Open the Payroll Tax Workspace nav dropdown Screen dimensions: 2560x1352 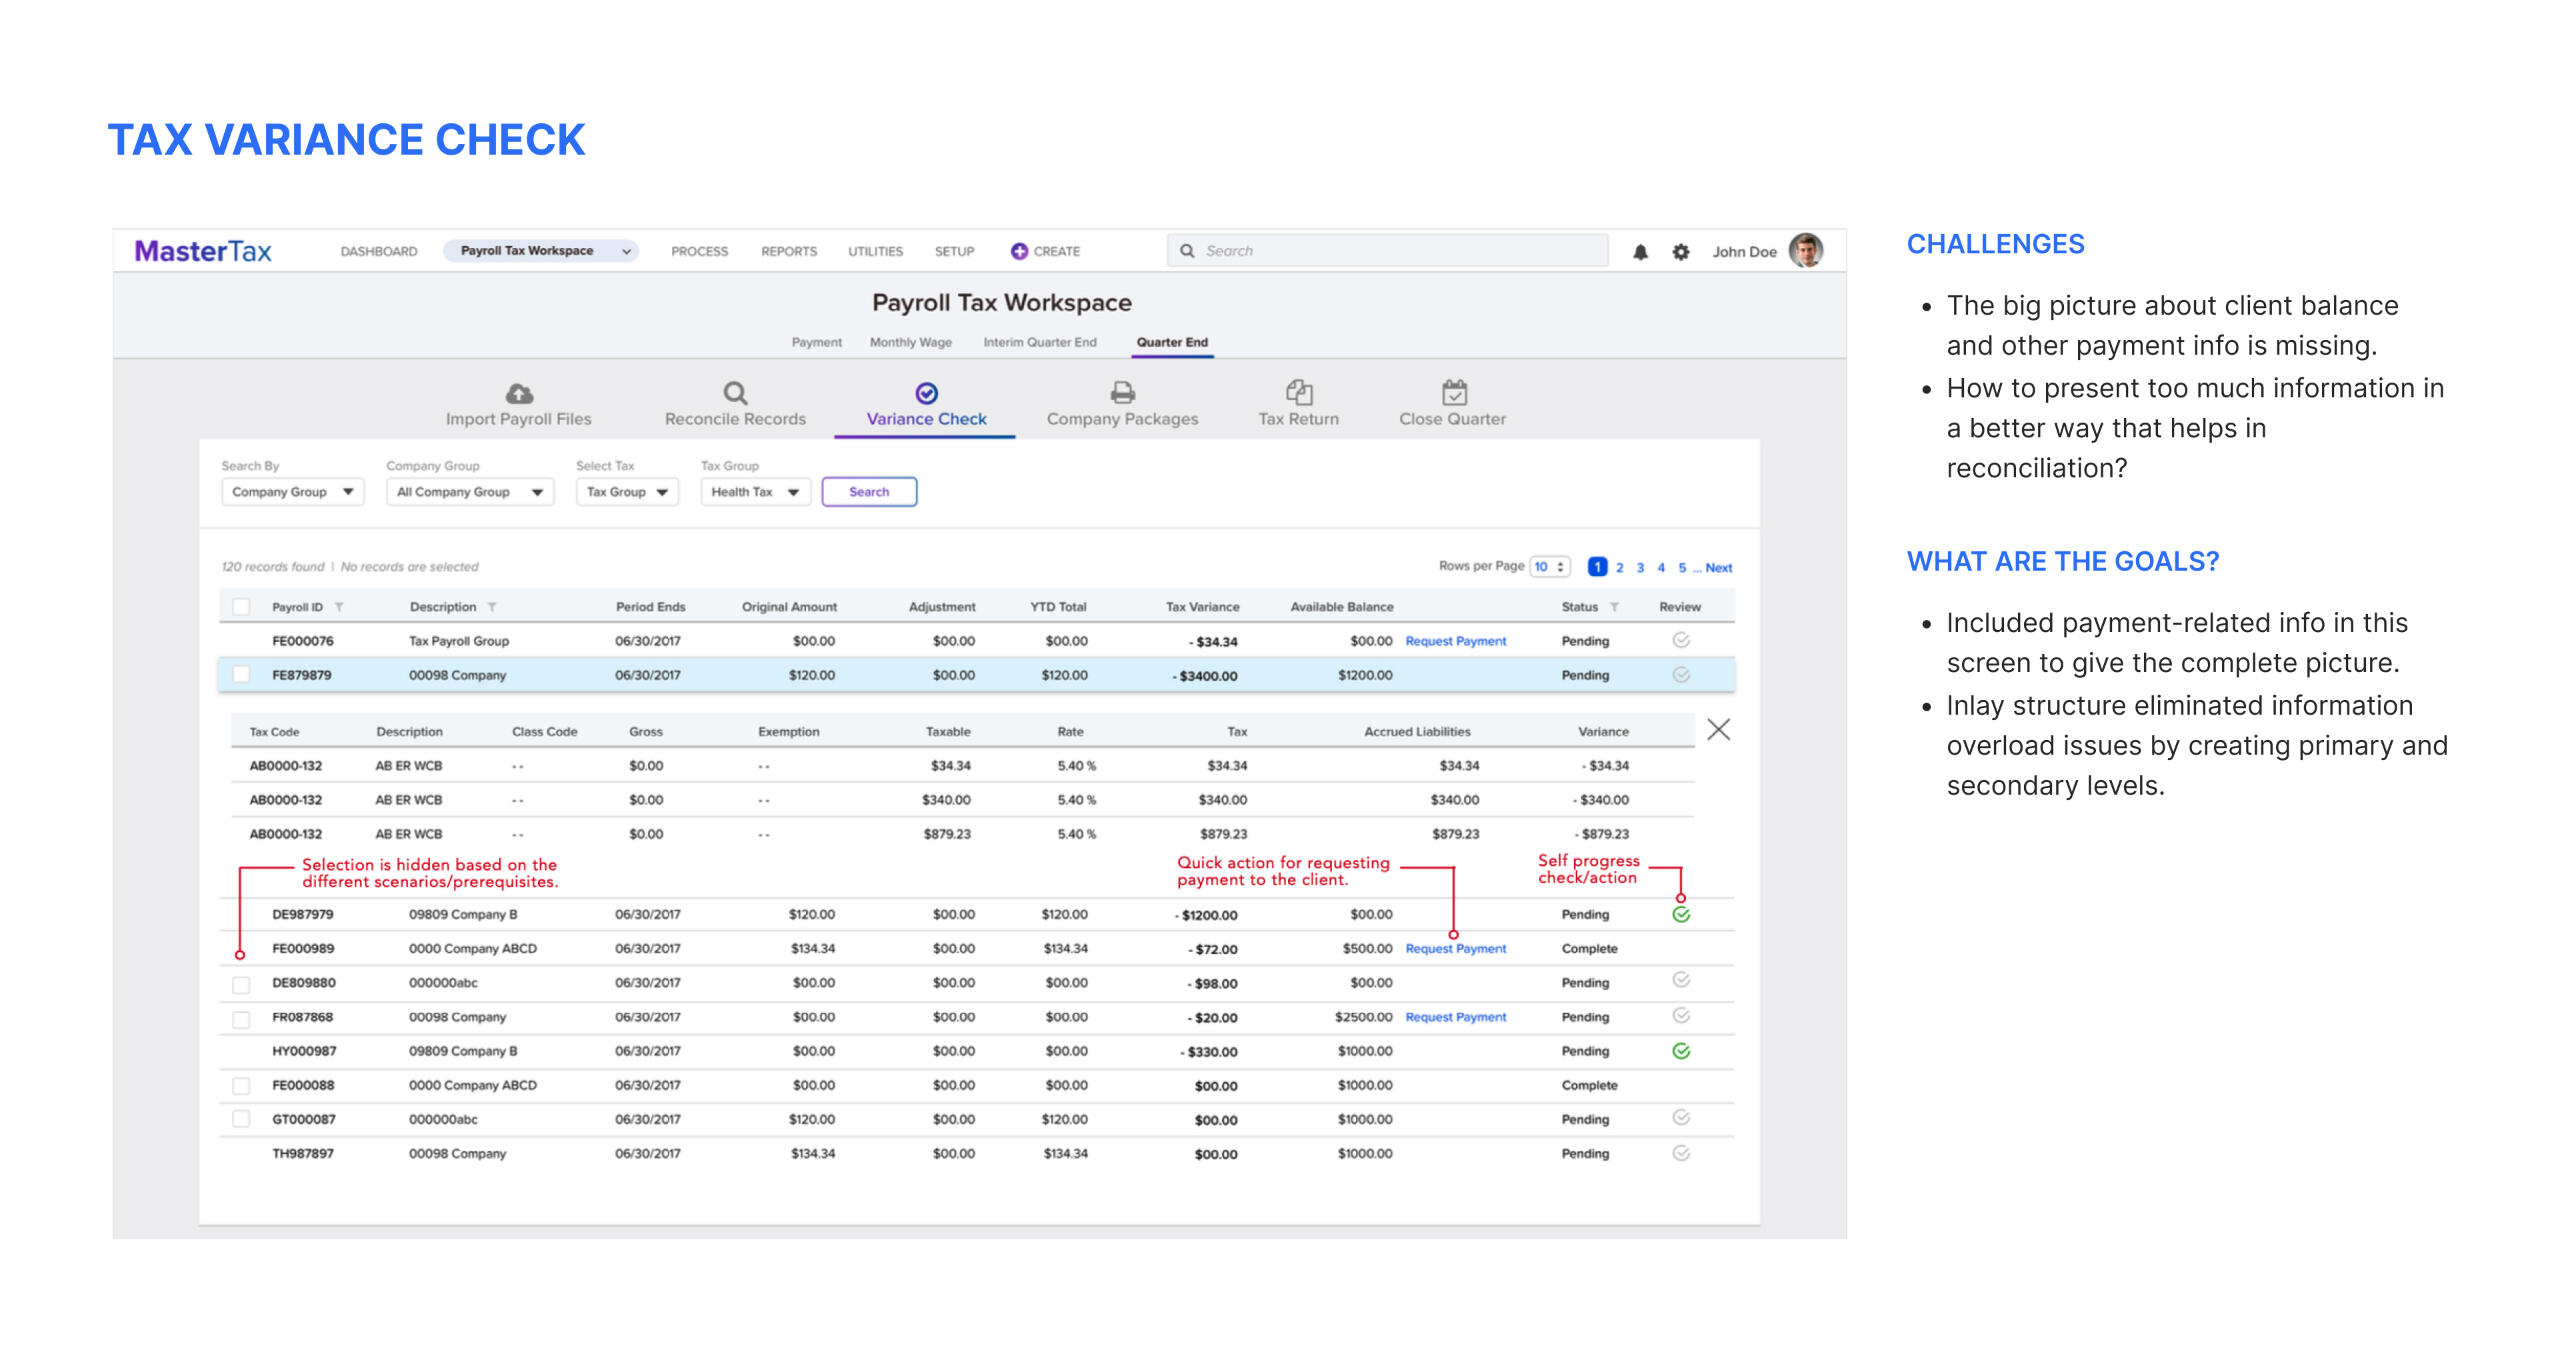tap(540, 251)
